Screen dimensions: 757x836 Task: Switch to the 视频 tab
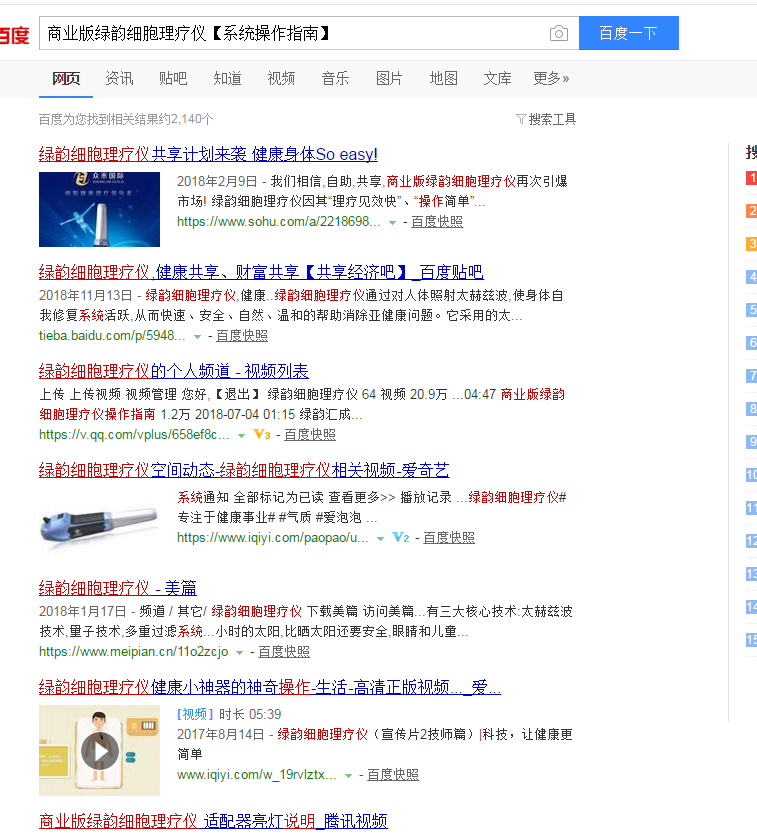pyautogui.click(x=281, y=78)
